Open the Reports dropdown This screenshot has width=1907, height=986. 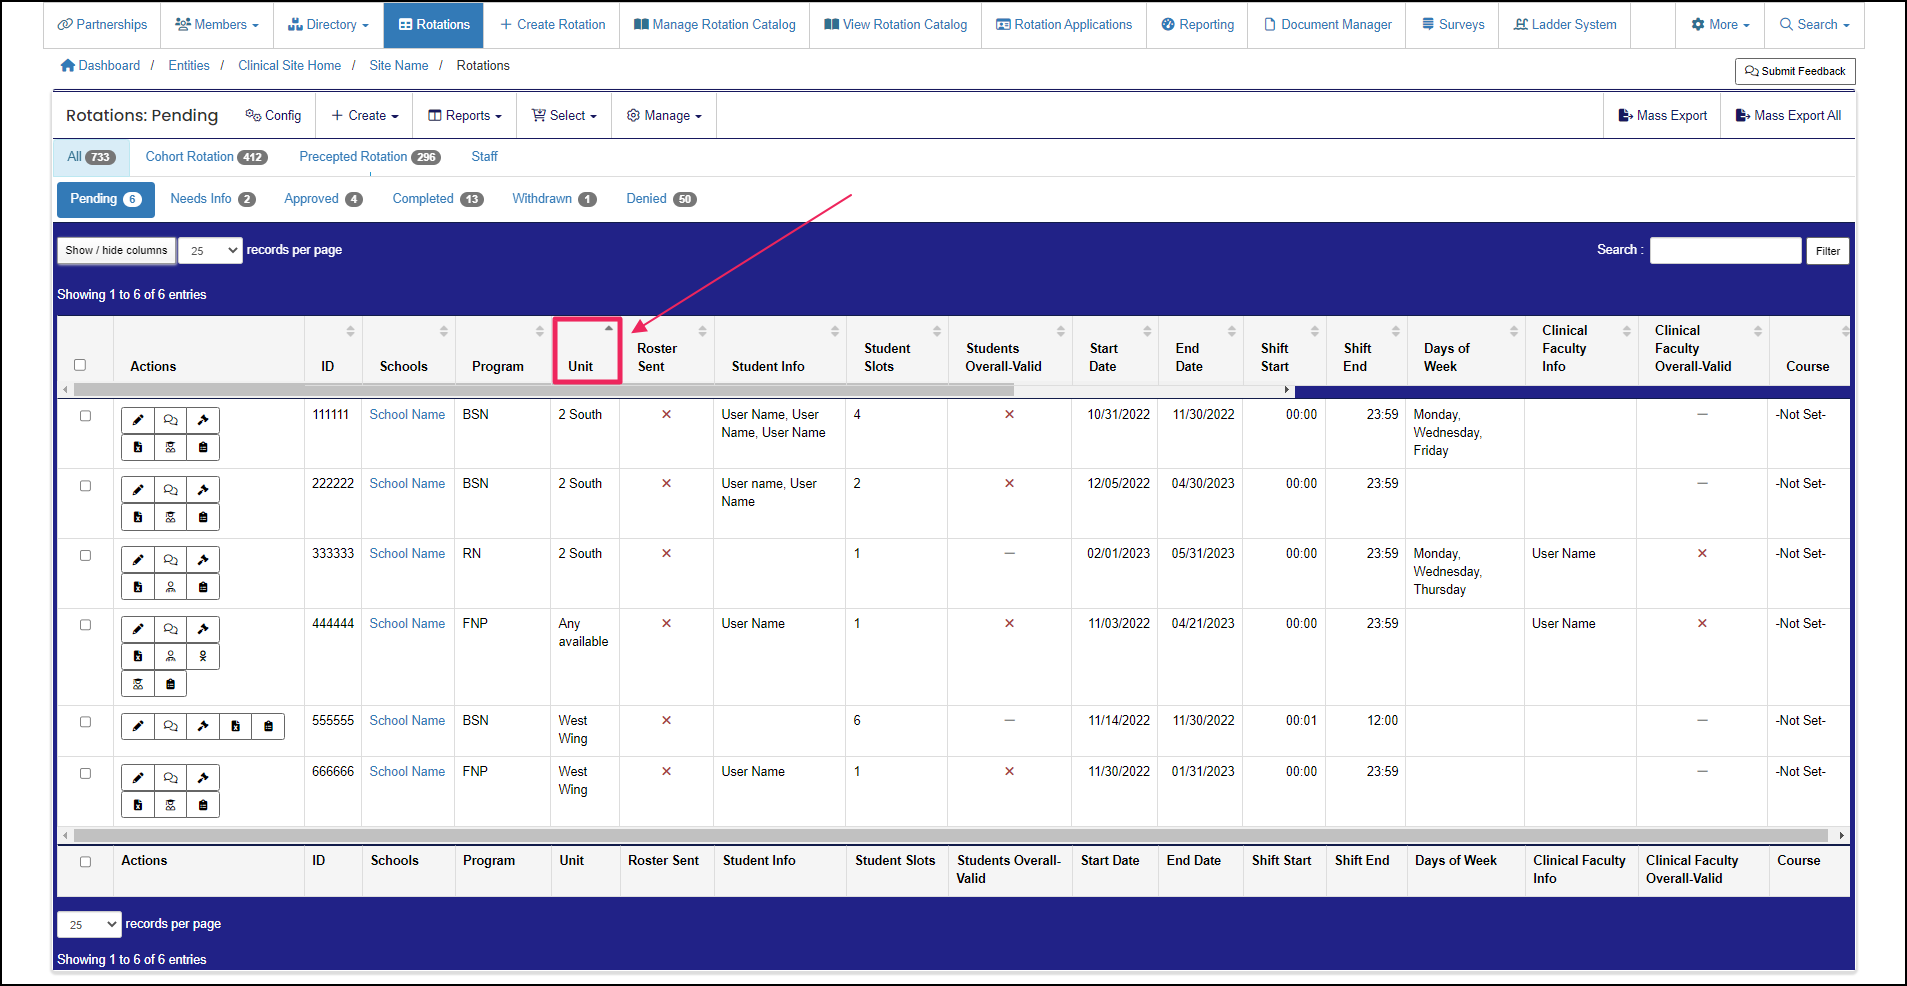click(463, 115)
